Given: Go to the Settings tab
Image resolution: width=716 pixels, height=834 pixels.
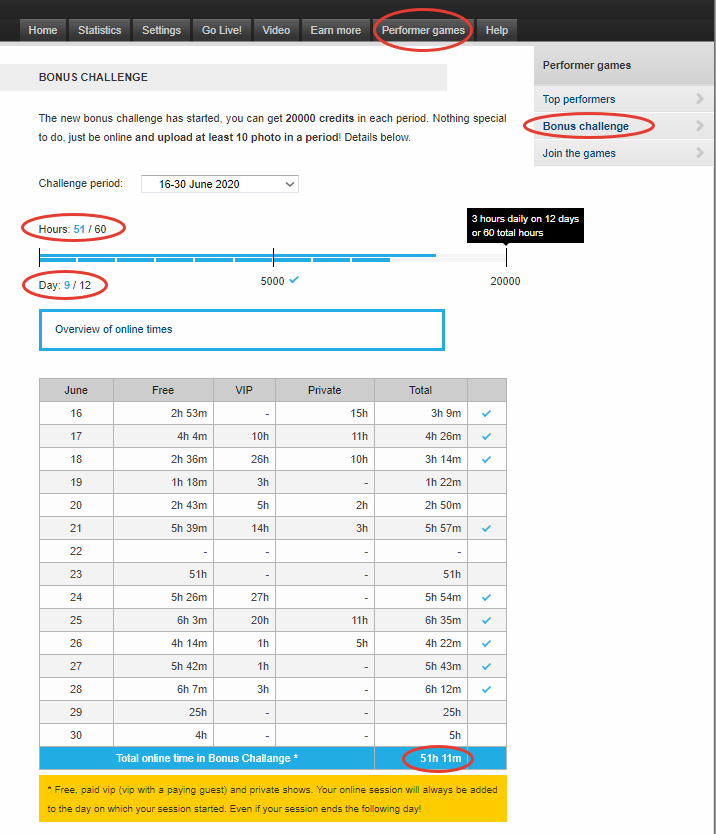Looking at the screenshot, I should pyautogui.click(x=161, y=30).
